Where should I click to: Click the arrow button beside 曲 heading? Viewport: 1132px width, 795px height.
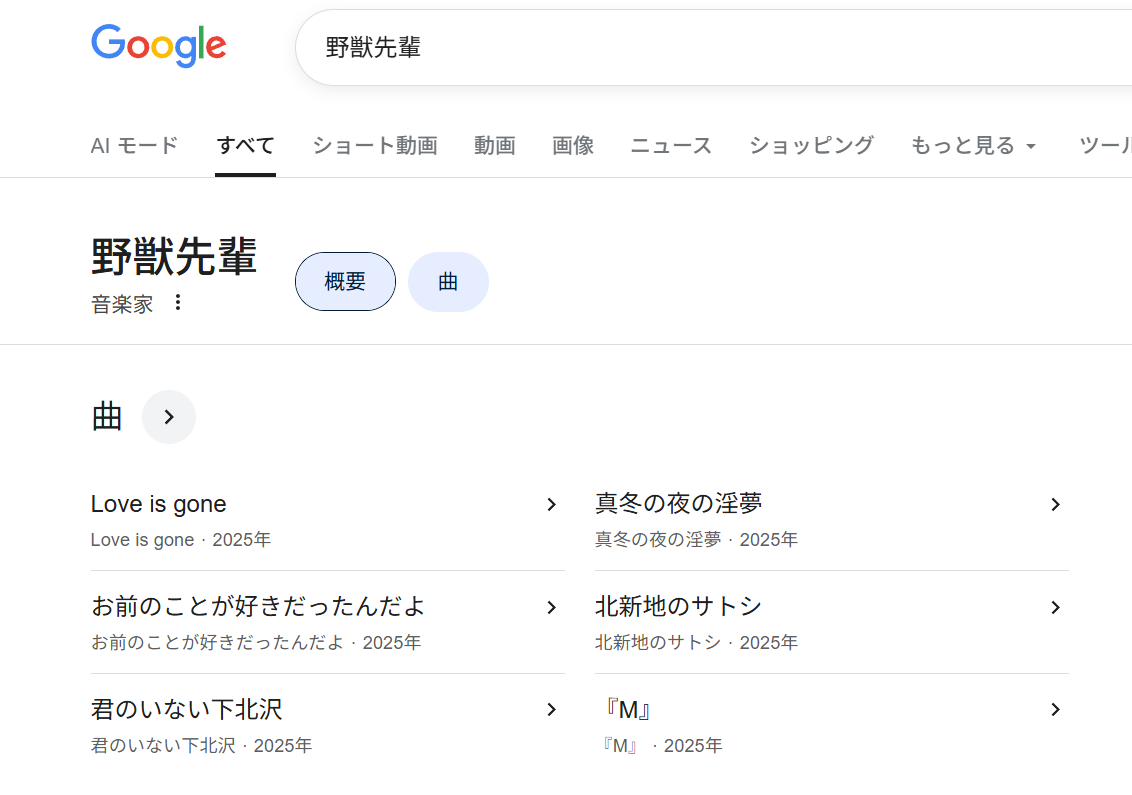click(169, 417)
